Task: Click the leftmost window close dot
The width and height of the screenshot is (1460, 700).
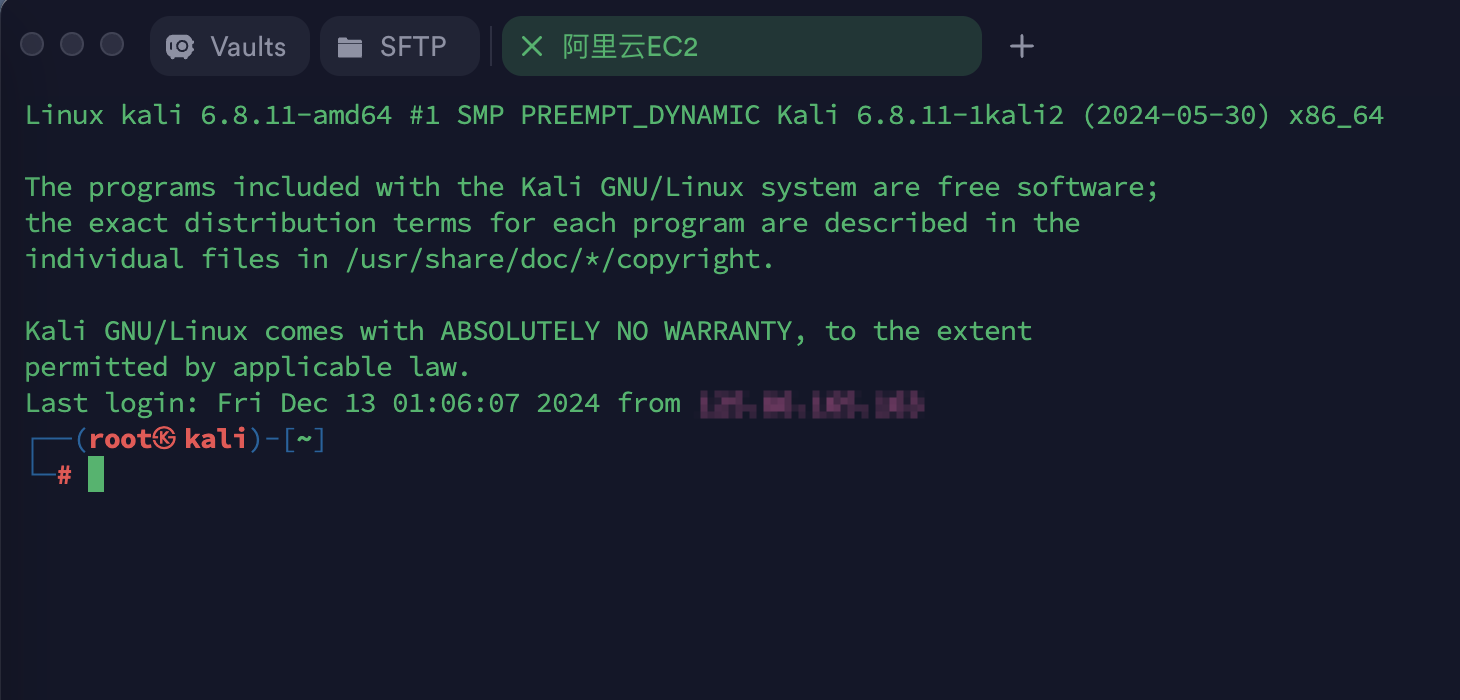Action: coord(32,45)
